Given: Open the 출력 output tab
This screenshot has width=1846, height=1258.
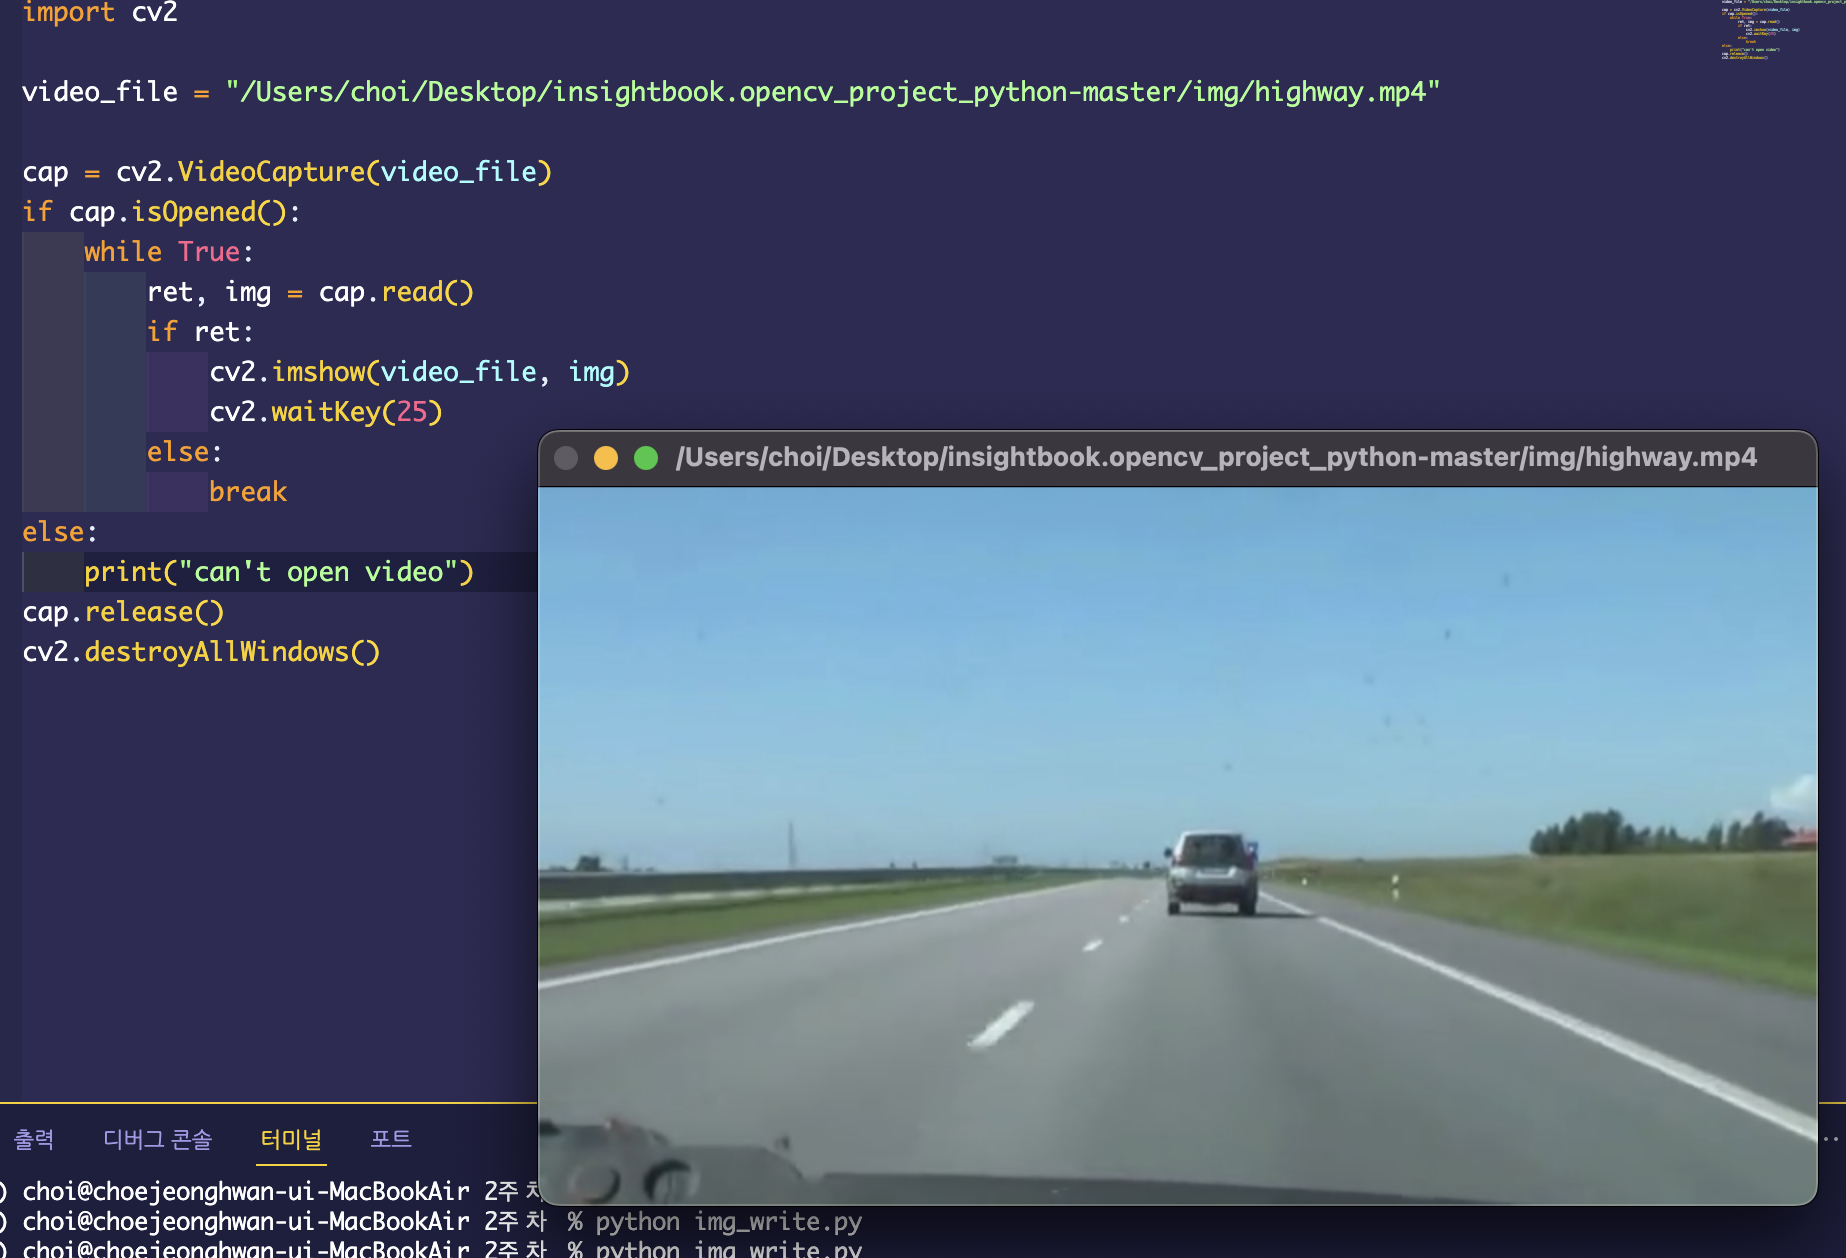Looking at the screenshot, I should tap(34, 1139).
